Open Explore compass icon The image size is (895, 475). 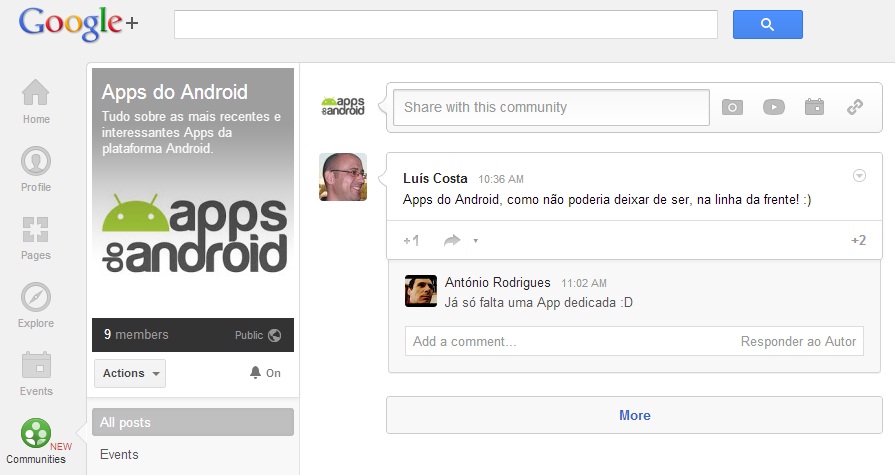pos(36,297)
